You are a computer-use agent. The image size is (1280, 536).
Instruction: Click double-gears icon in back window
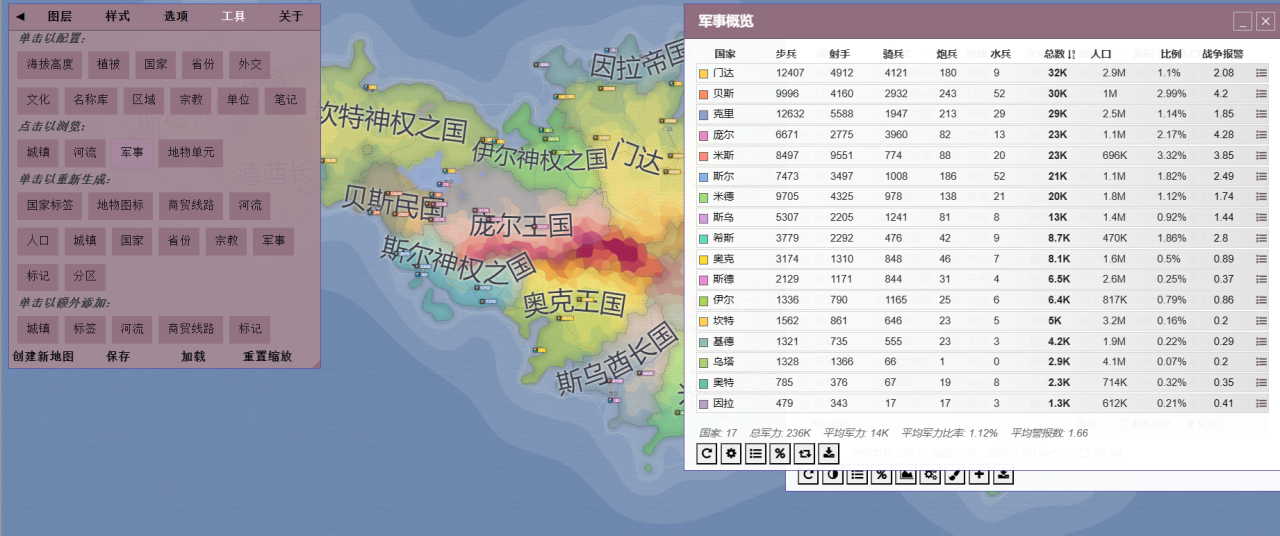930,475
